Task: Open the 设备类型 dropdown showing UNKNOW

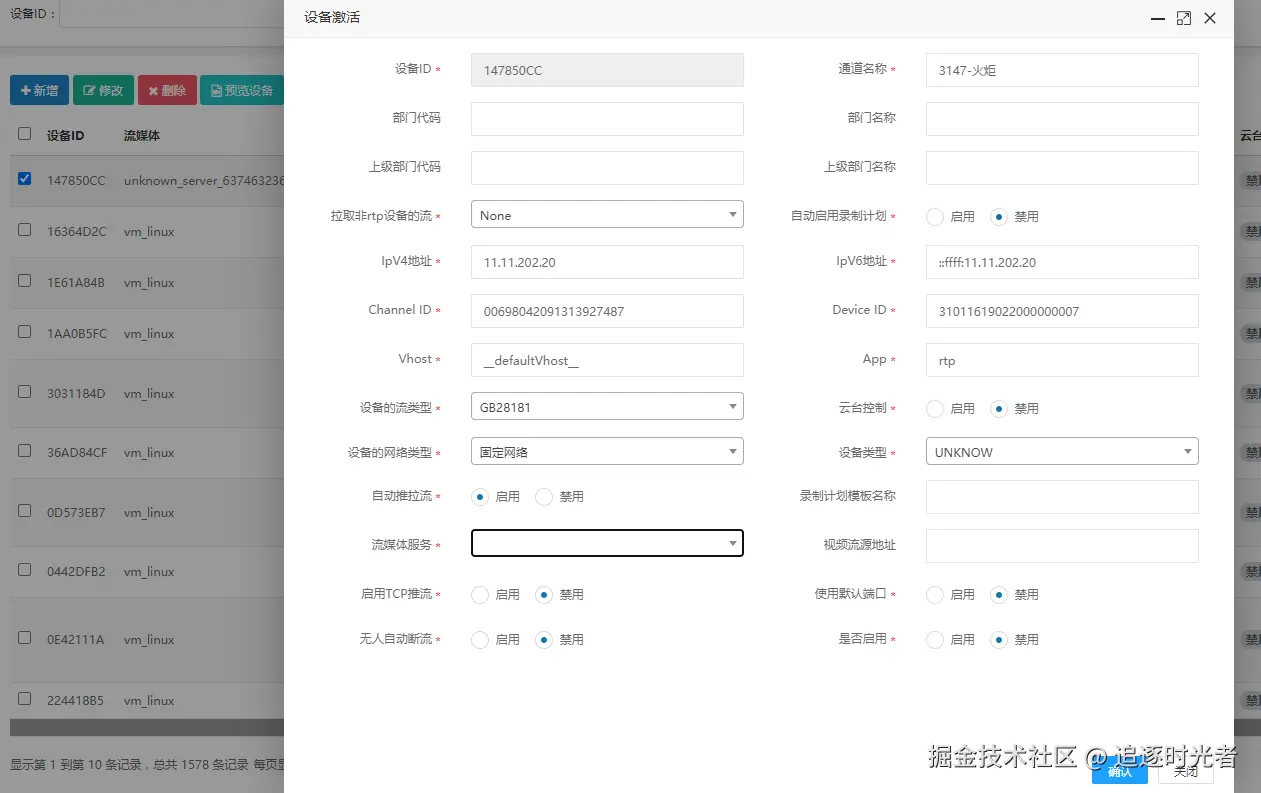Action: pyautogui.click(x=1062, y=451)
